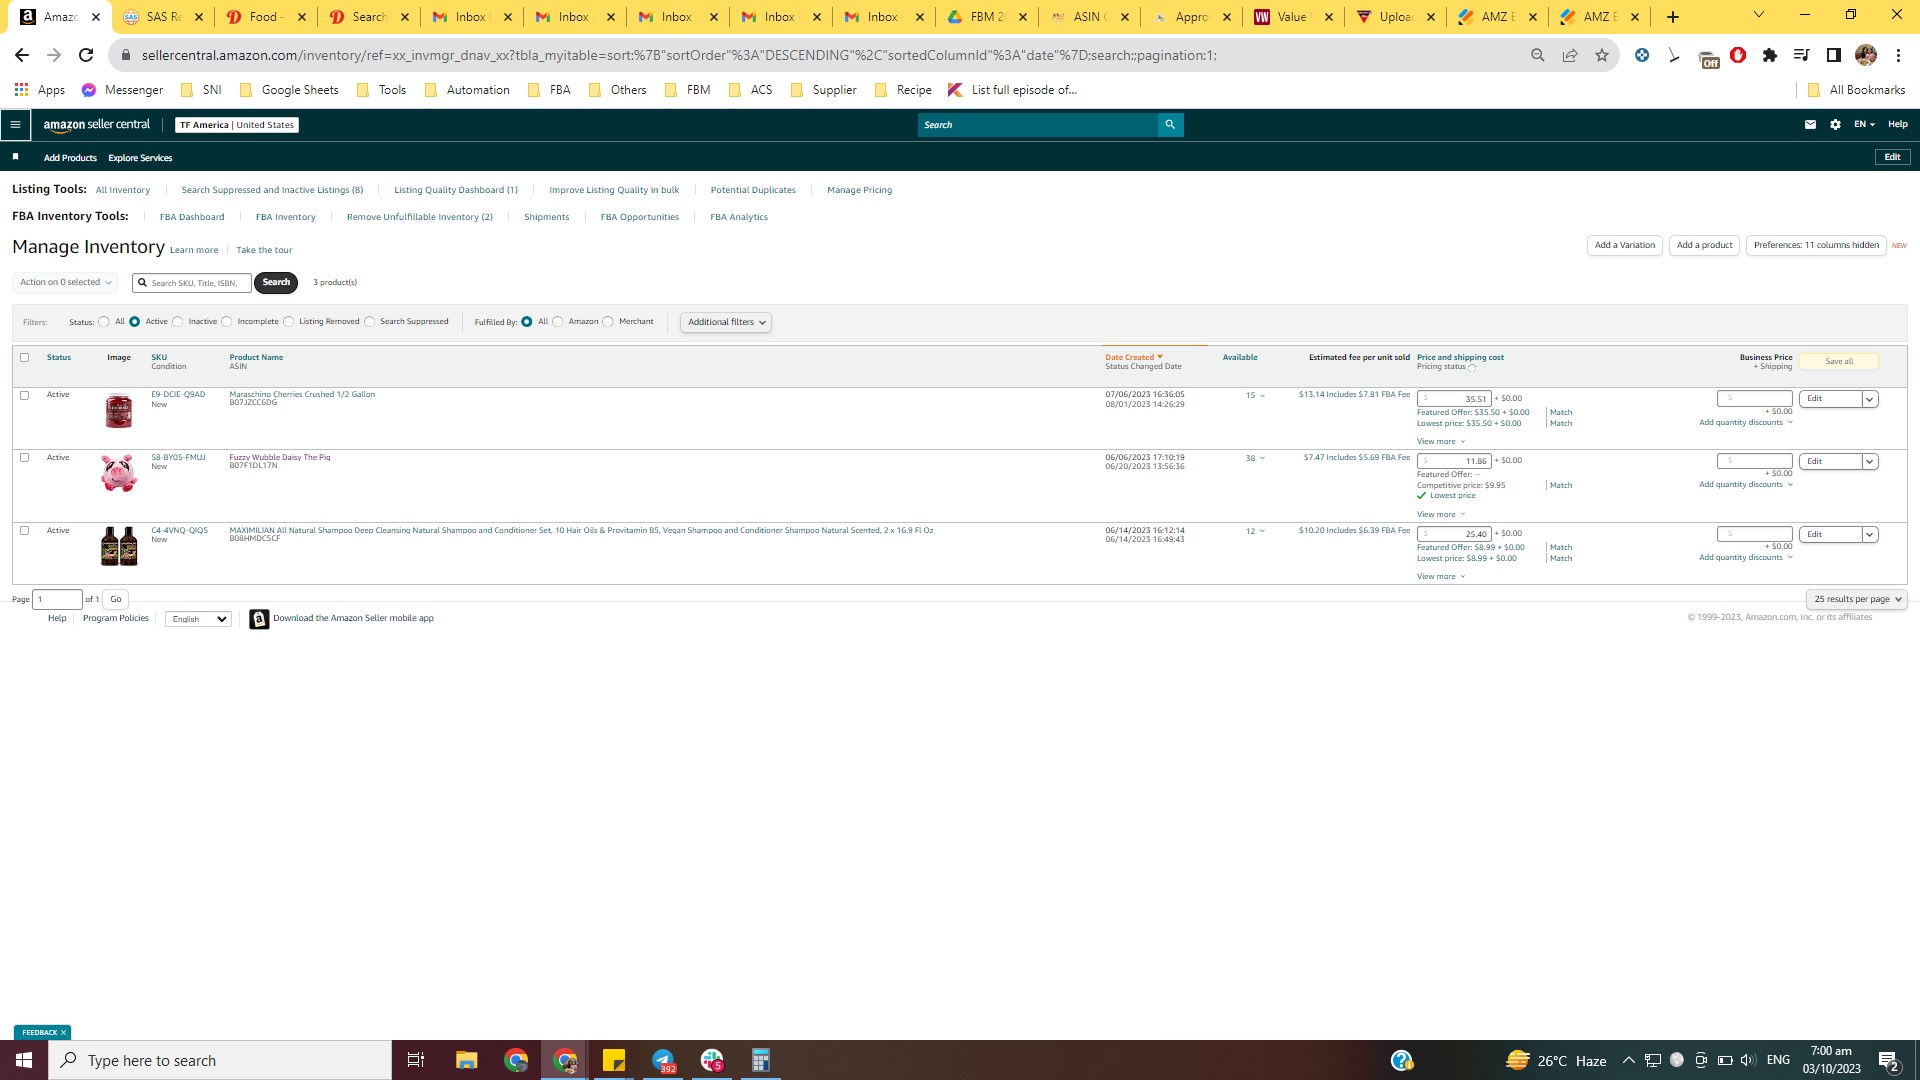Open the messages envelope icon
1920x1080 pixels.
coord(1810,125)
